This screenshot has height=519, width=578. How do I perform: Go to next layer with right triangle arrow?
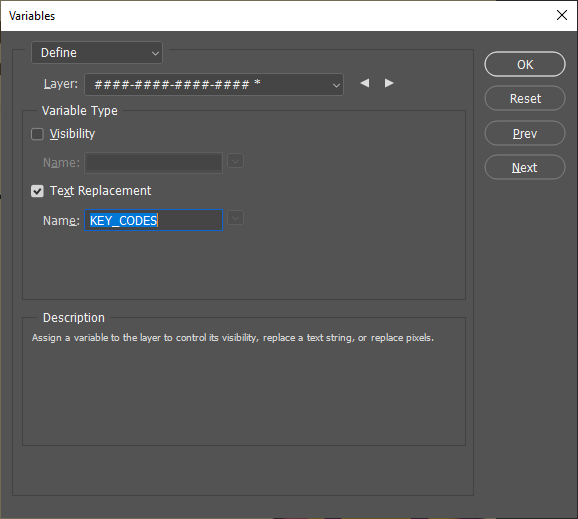(389, 83)
